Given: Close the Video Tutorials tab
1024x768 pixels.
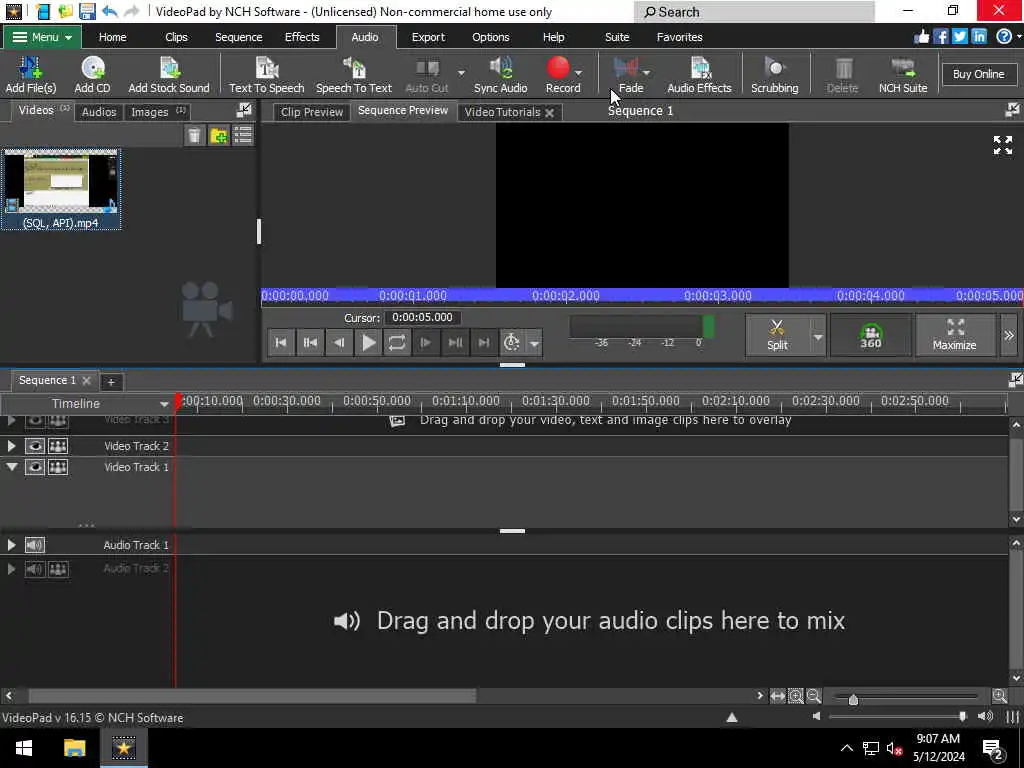Looking at the screenshot, I should tap(550, 112).
